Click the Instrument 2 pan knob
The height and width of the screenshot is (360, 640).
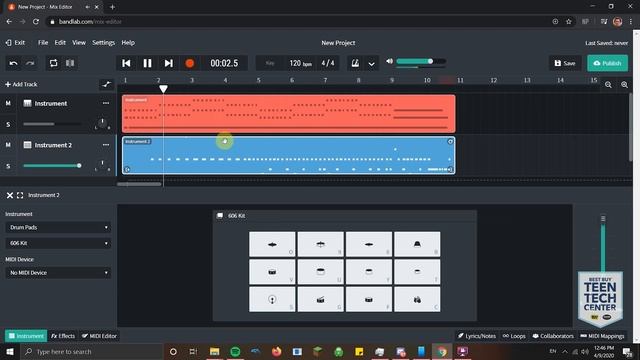click(102, 165)
